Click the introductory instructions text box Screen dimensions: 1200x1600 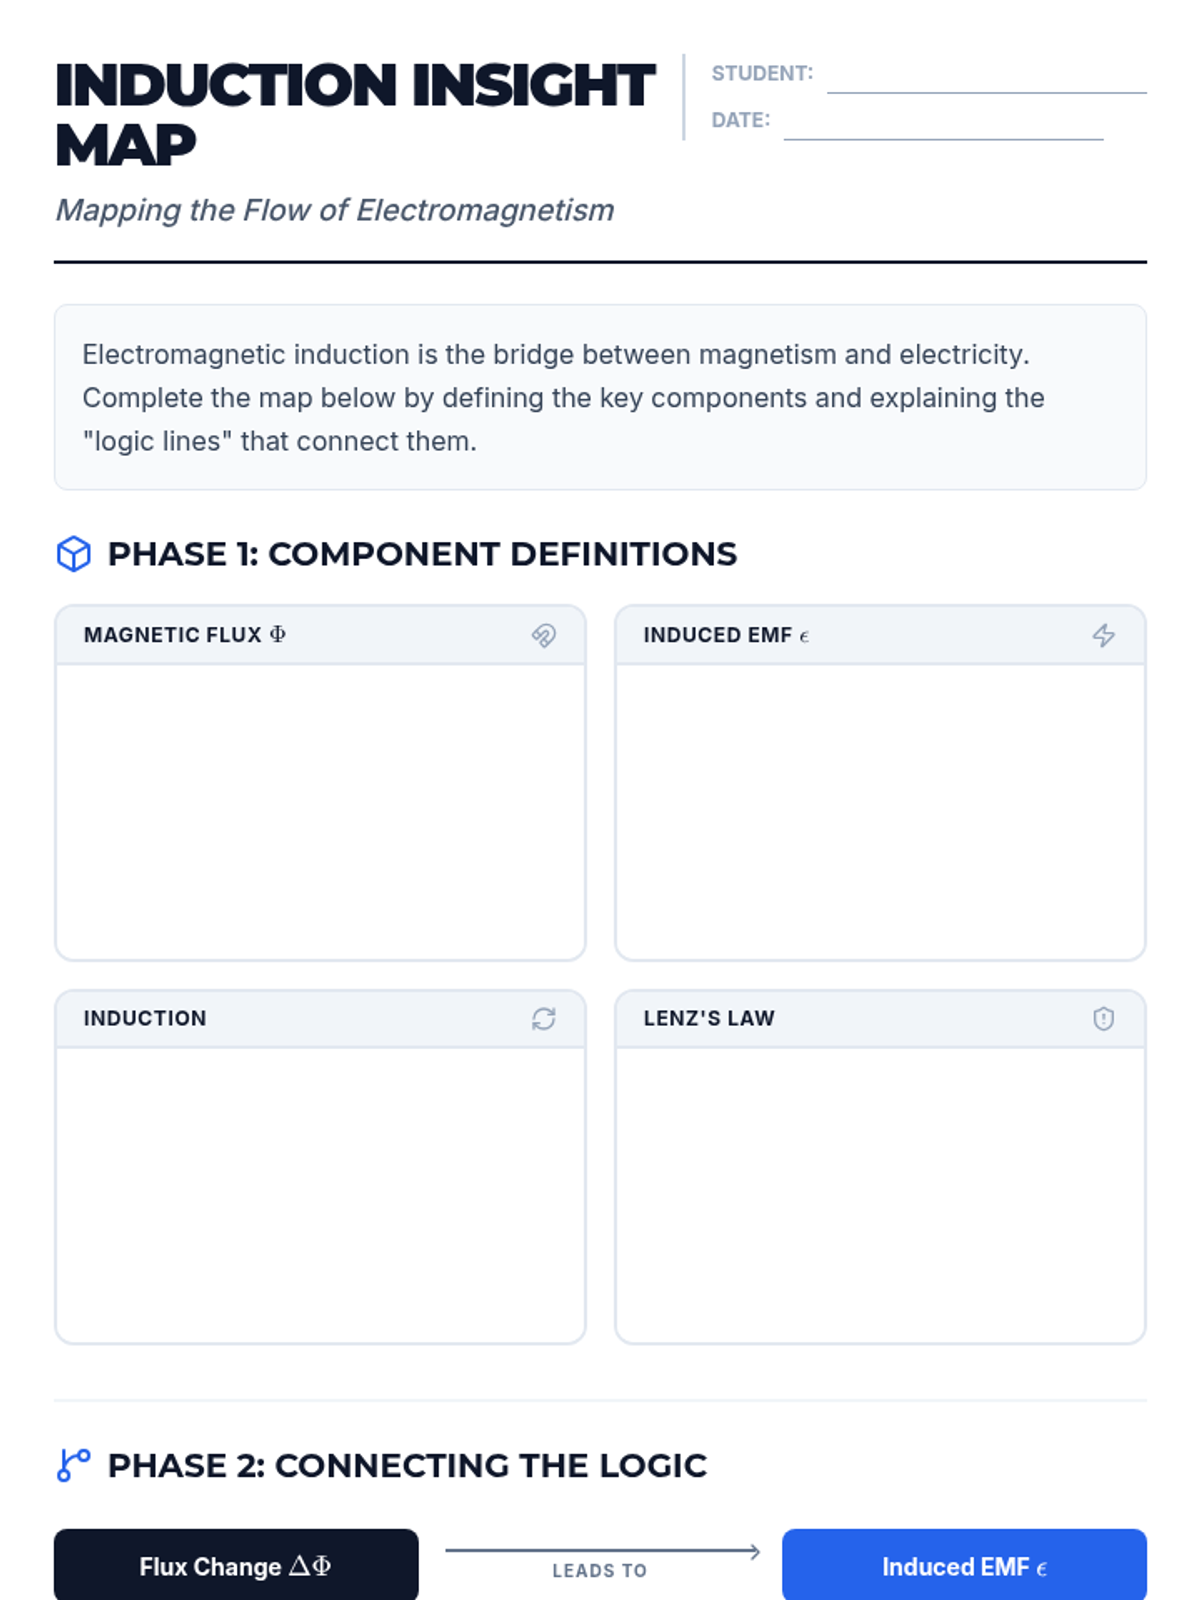coord(600,397)
